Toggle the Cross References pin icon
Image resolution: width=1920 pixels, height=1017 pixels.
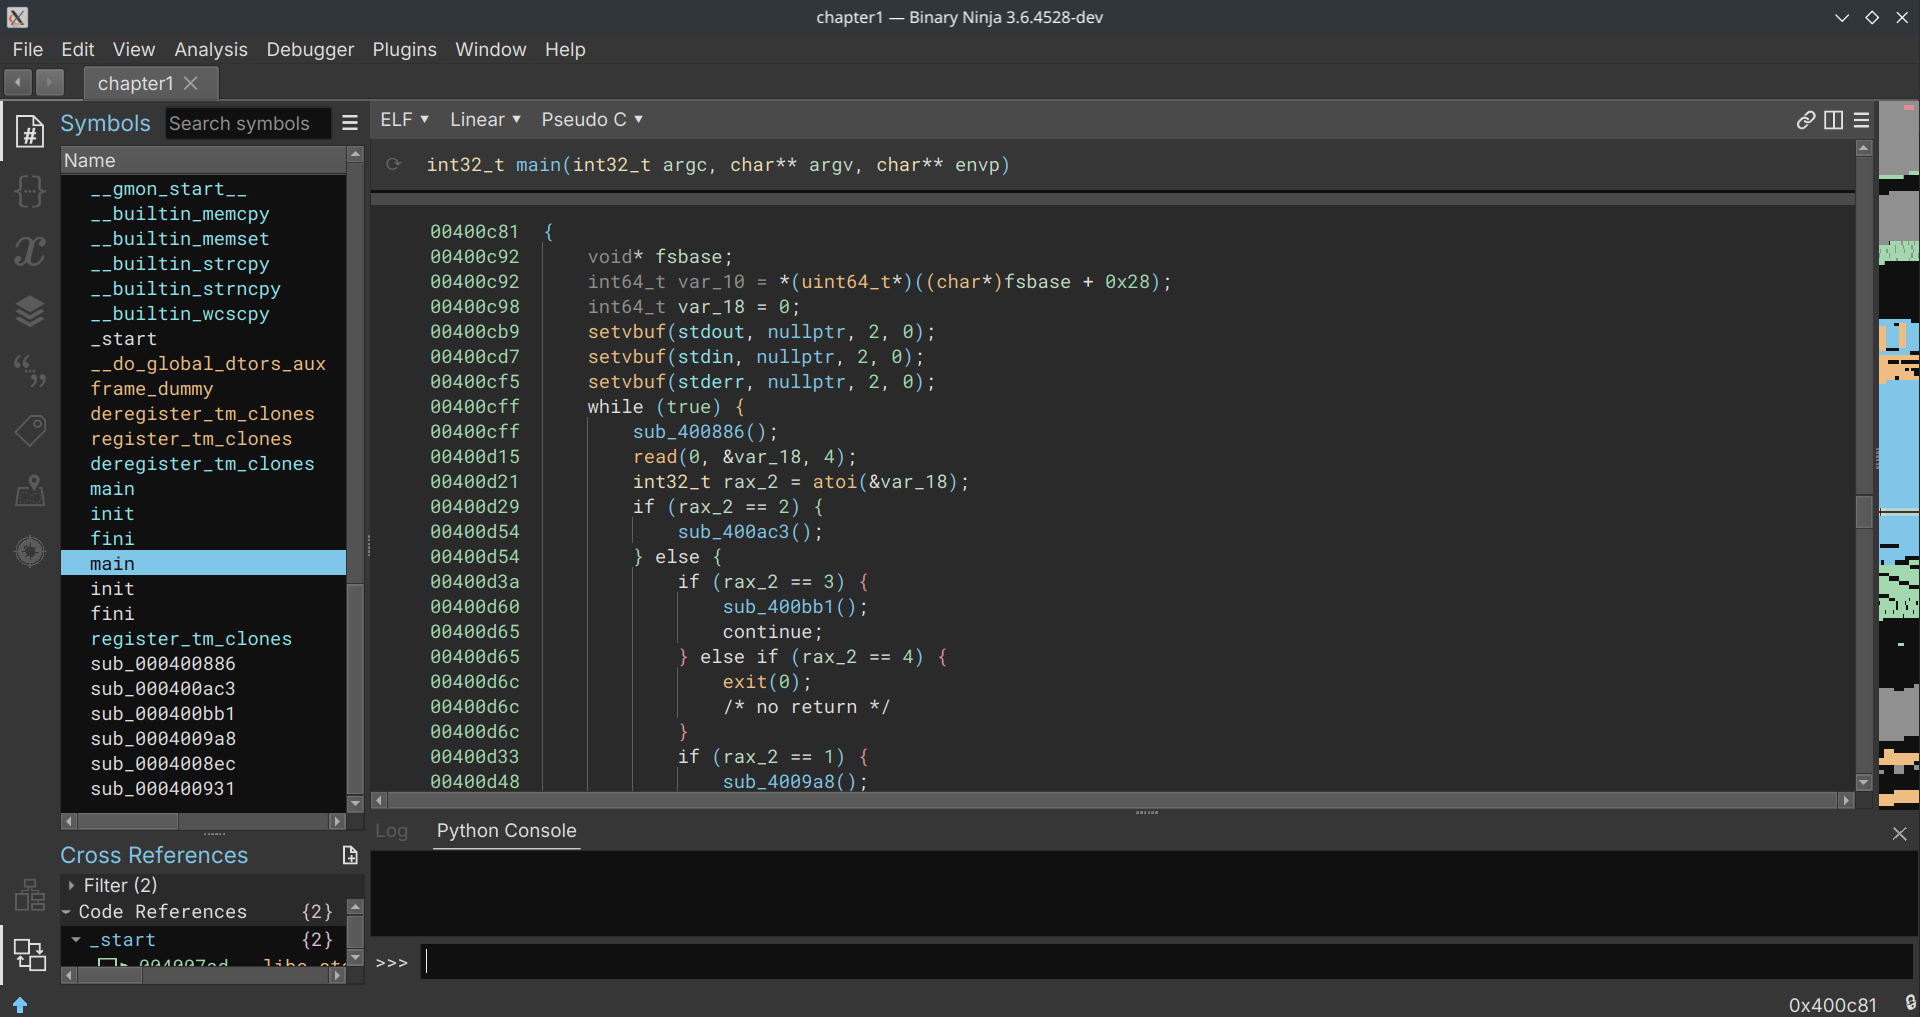click(x=350, y=855)
